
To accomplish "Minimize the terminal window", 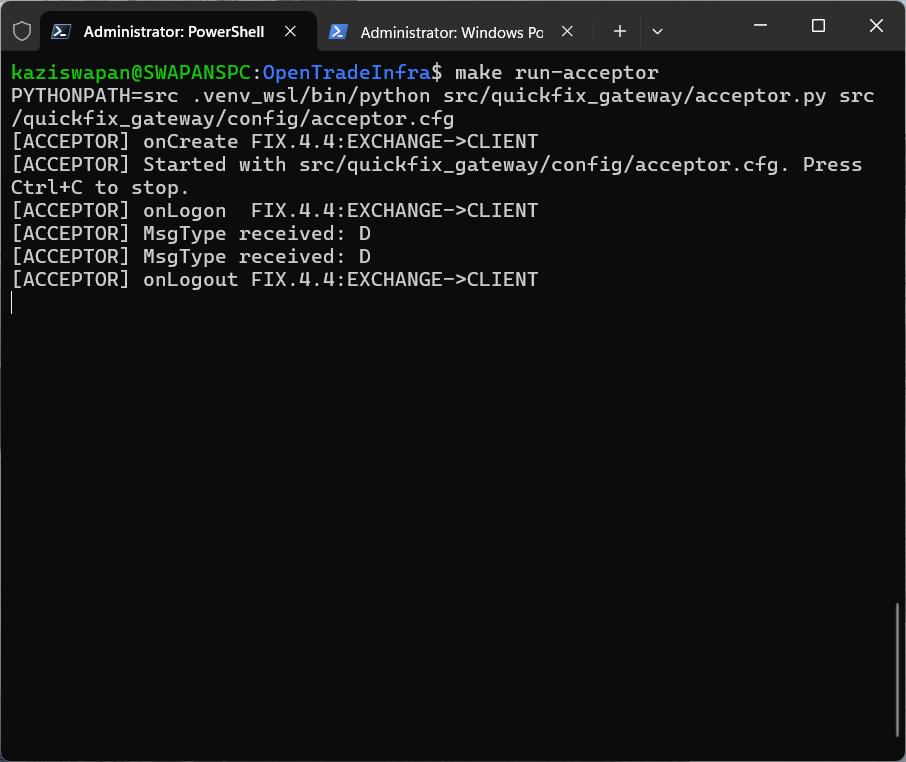I will click(x=759, y=25).
